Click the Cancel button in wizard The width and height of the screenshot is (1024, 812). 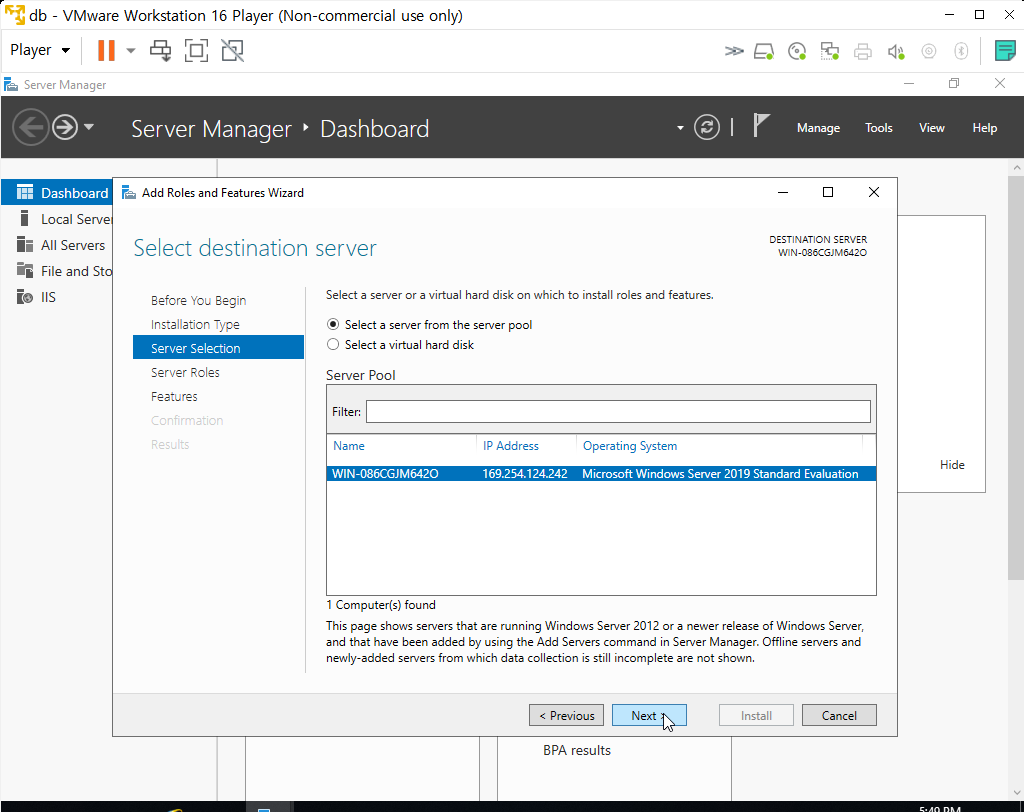coord(839,715)
